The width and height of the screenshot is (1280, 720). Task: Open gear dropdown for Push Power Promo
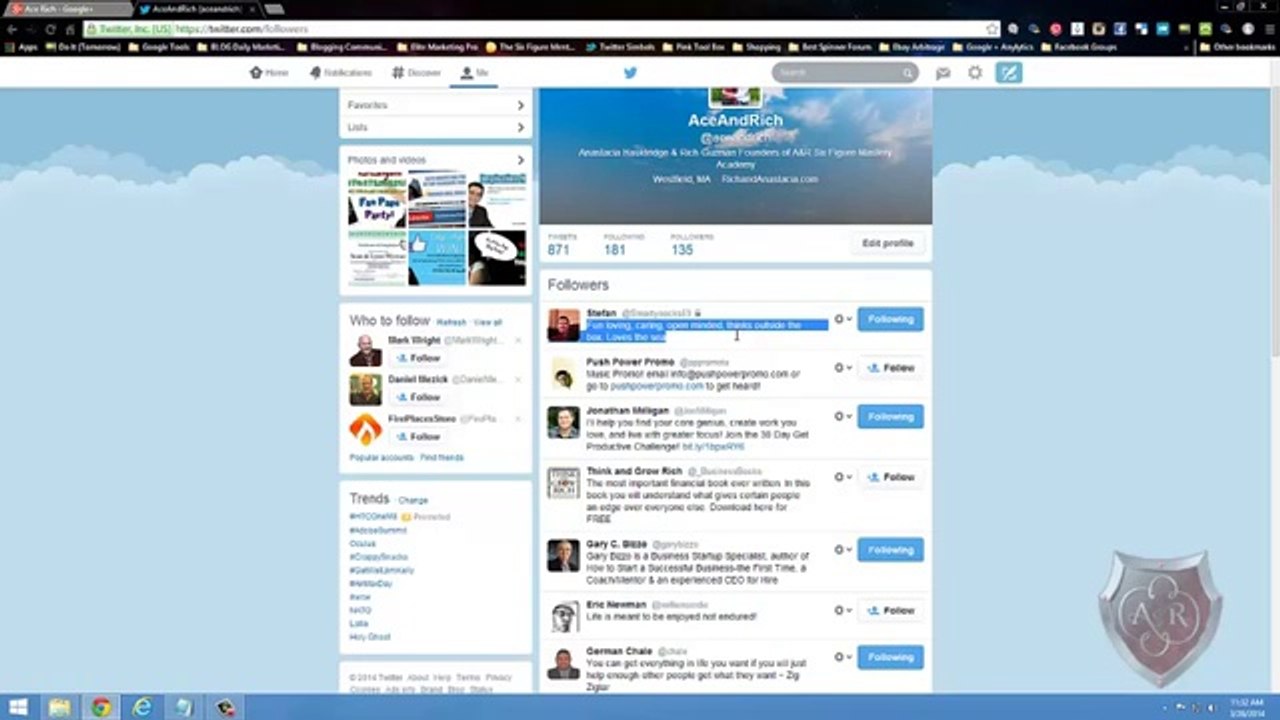coord(843,368)
